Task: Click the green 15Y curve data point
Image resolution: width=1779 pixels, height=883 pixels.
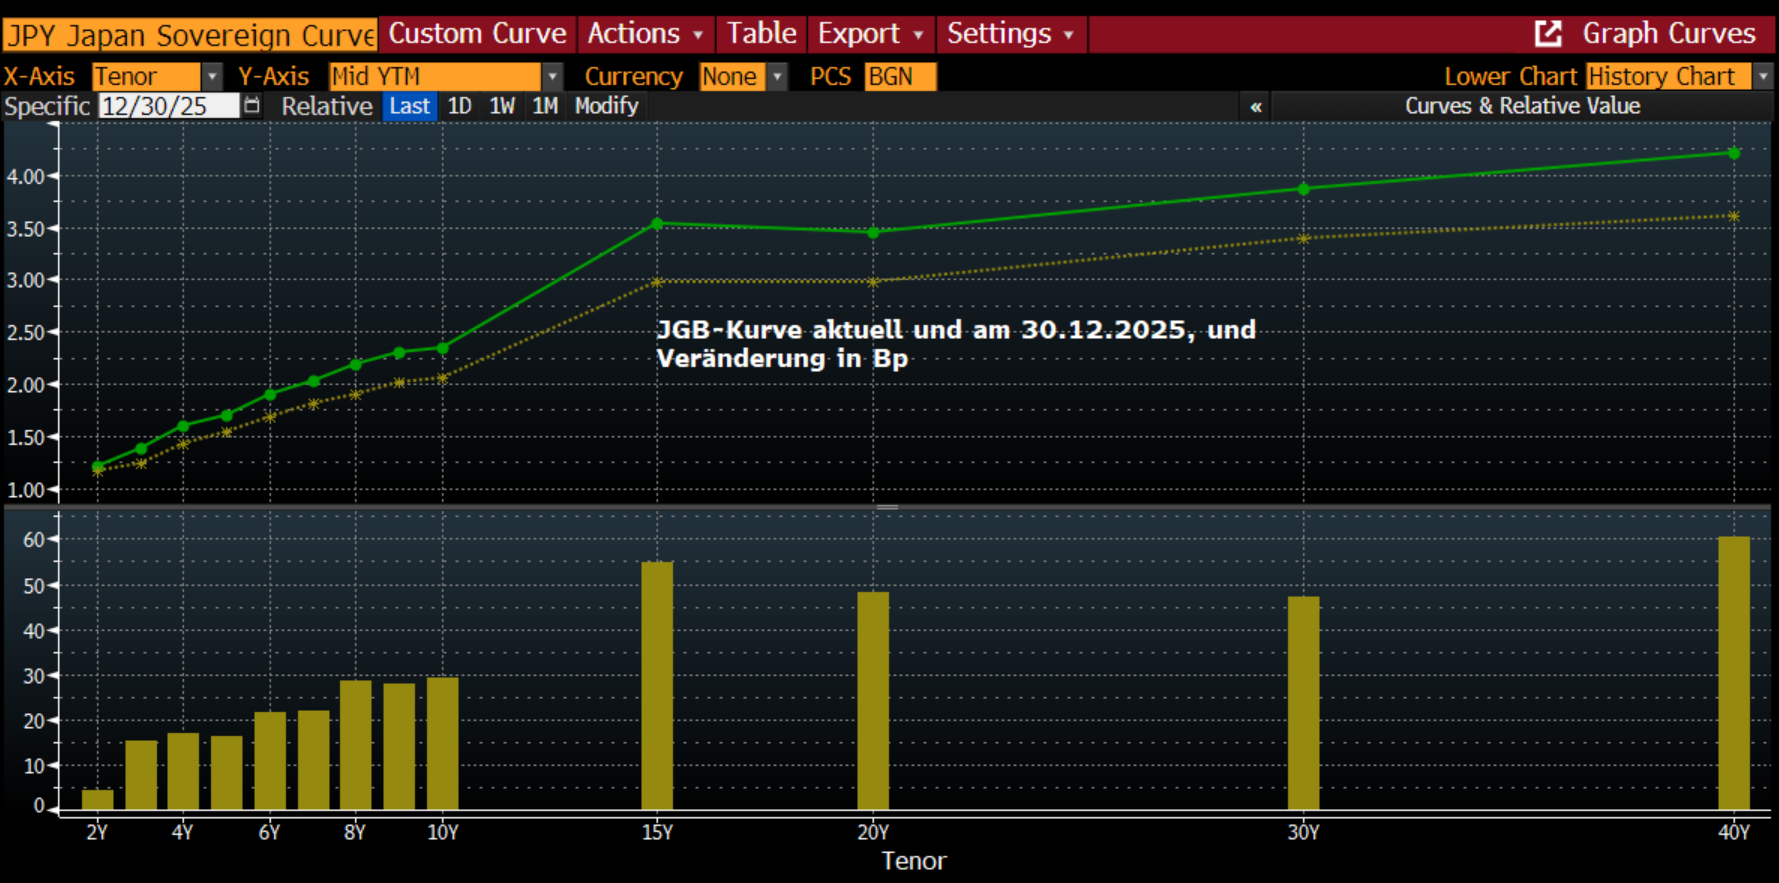Action: 657,224
